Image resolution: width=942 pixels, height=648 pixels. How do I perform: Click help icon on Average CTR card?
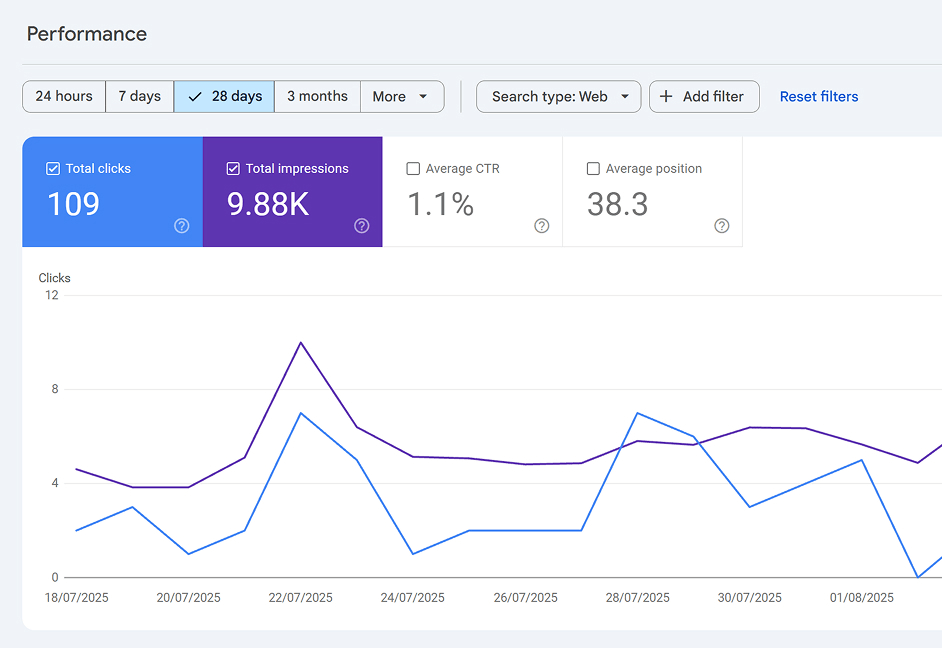point(542,226)
